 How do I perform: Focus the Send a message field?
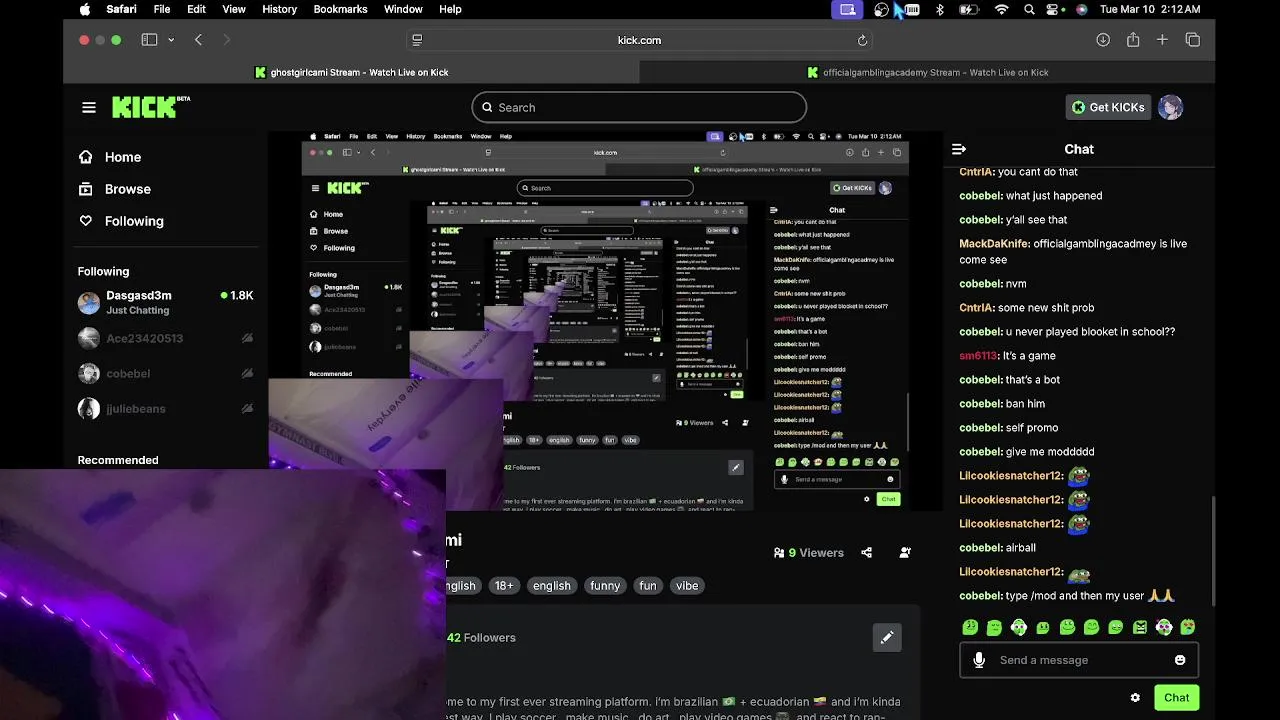pos(1079,660)
